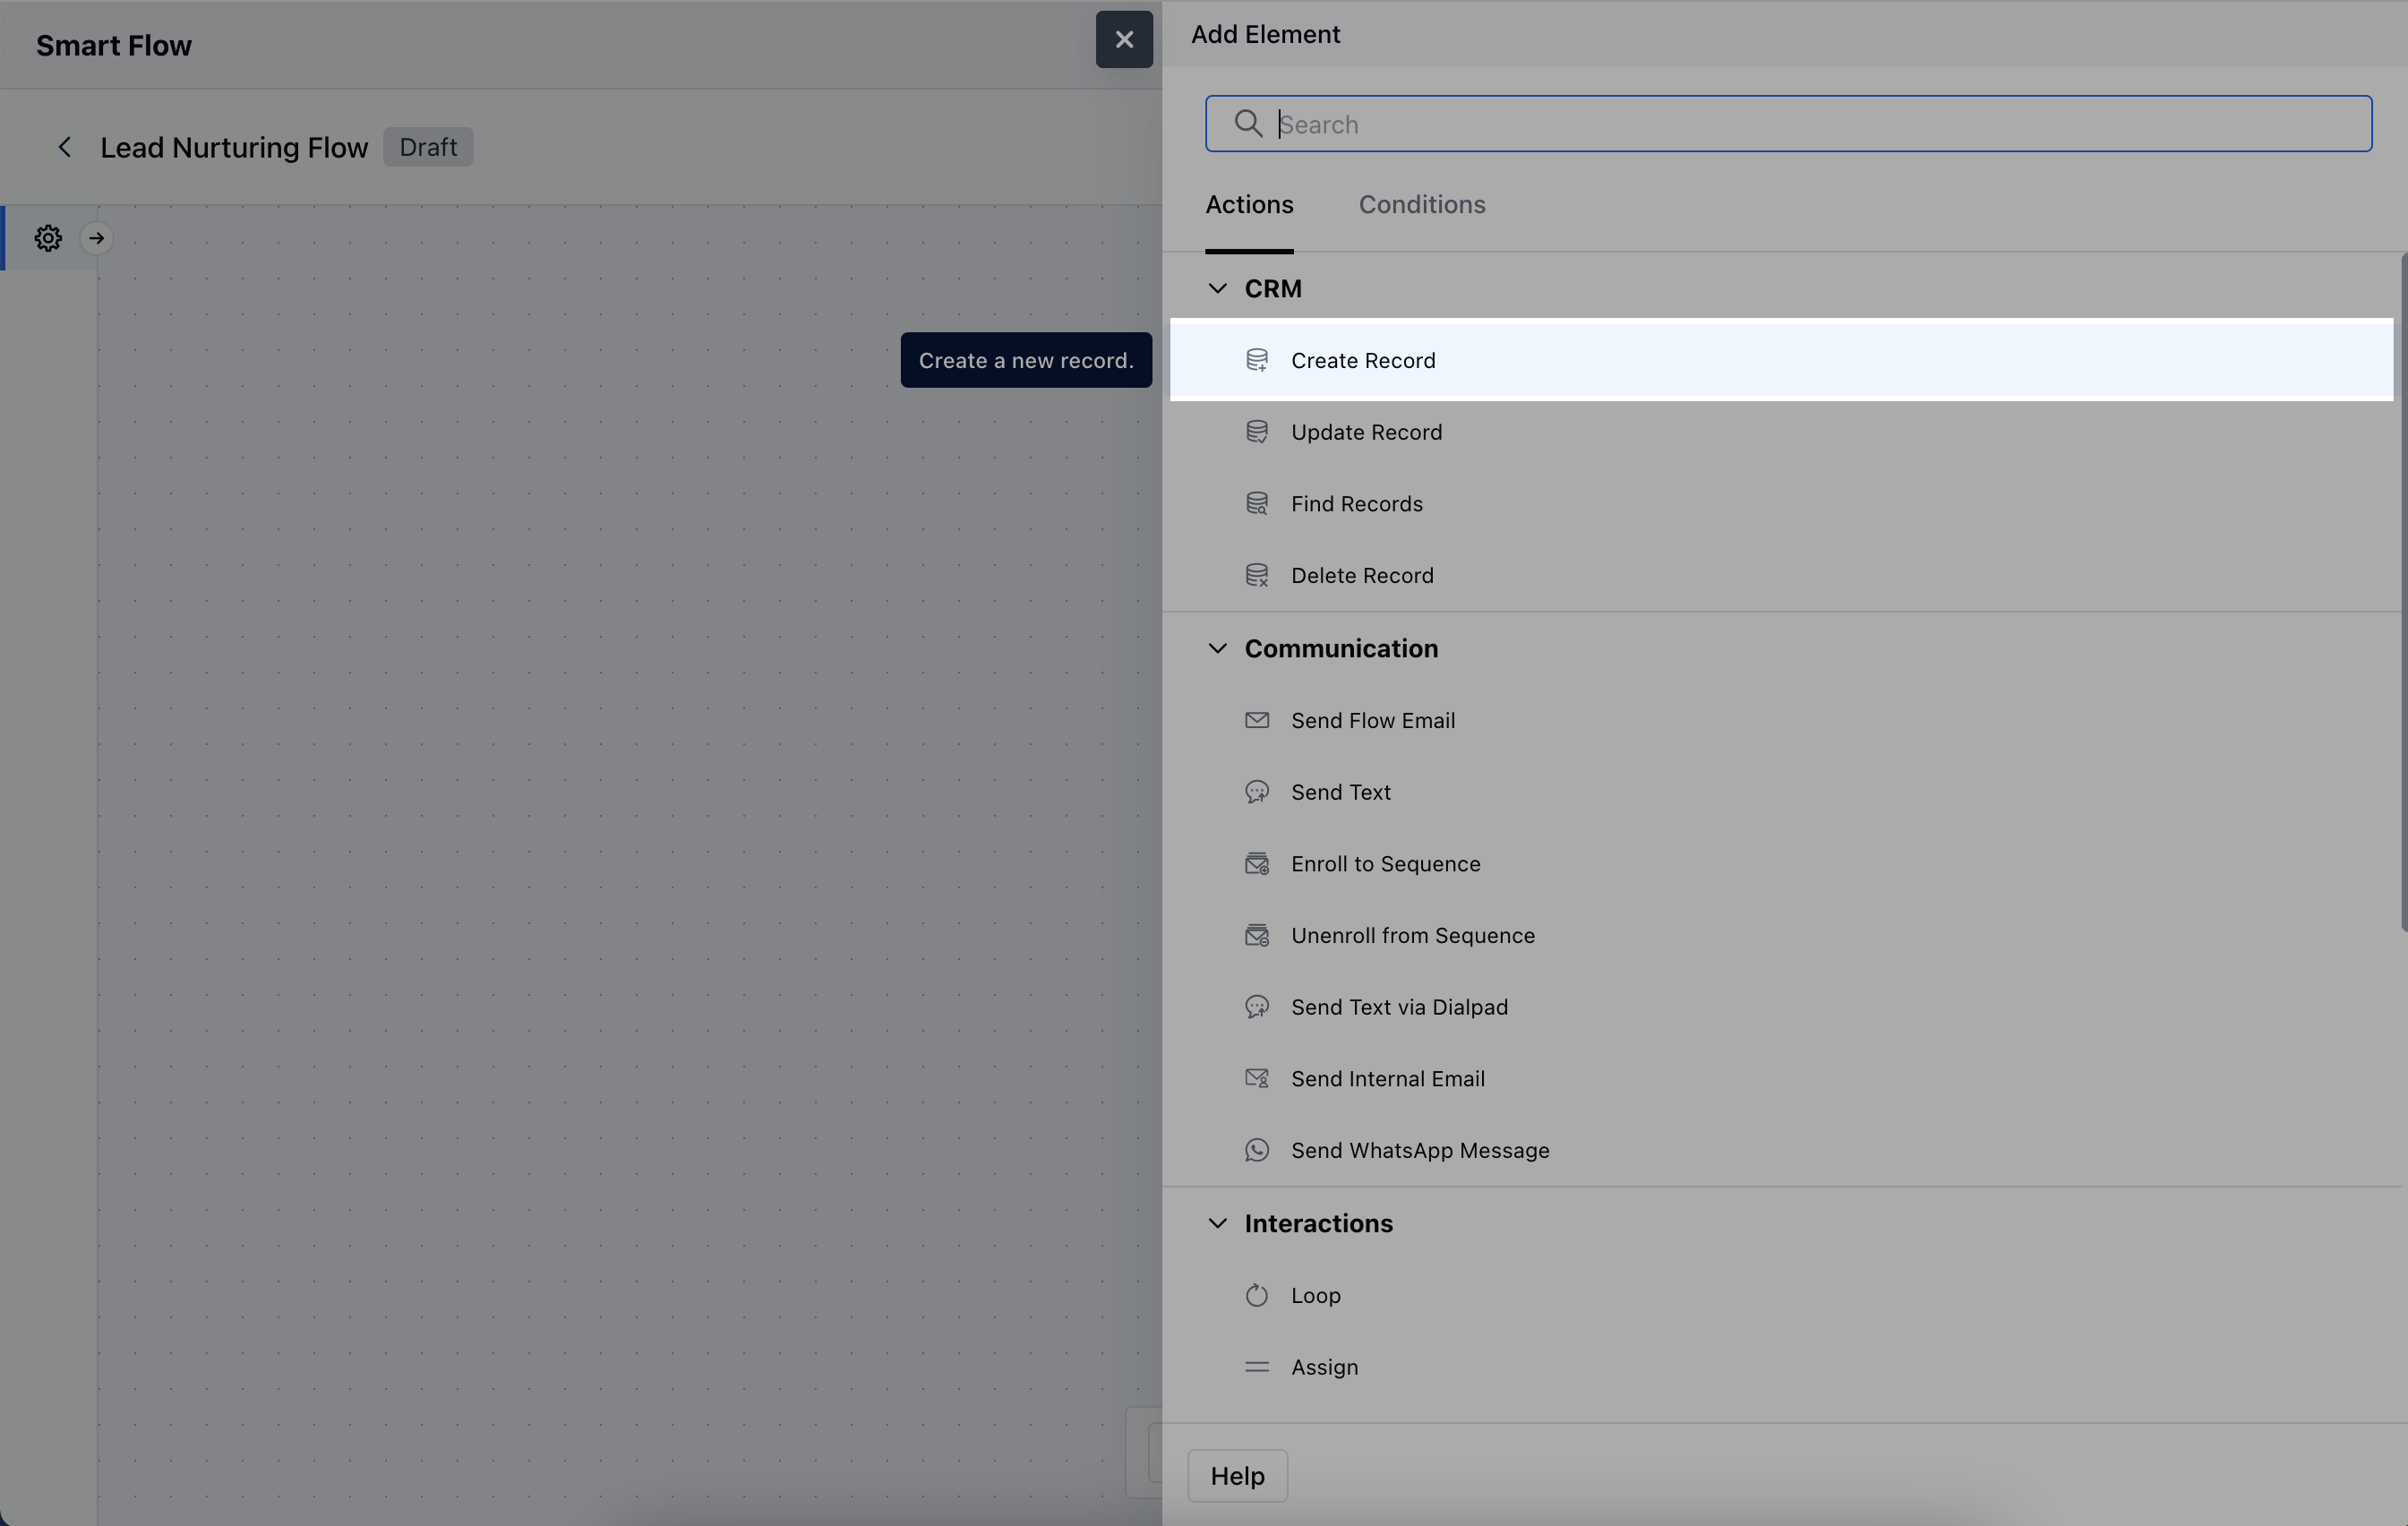Click the WhatsApp message icon

point(1257,1150)
